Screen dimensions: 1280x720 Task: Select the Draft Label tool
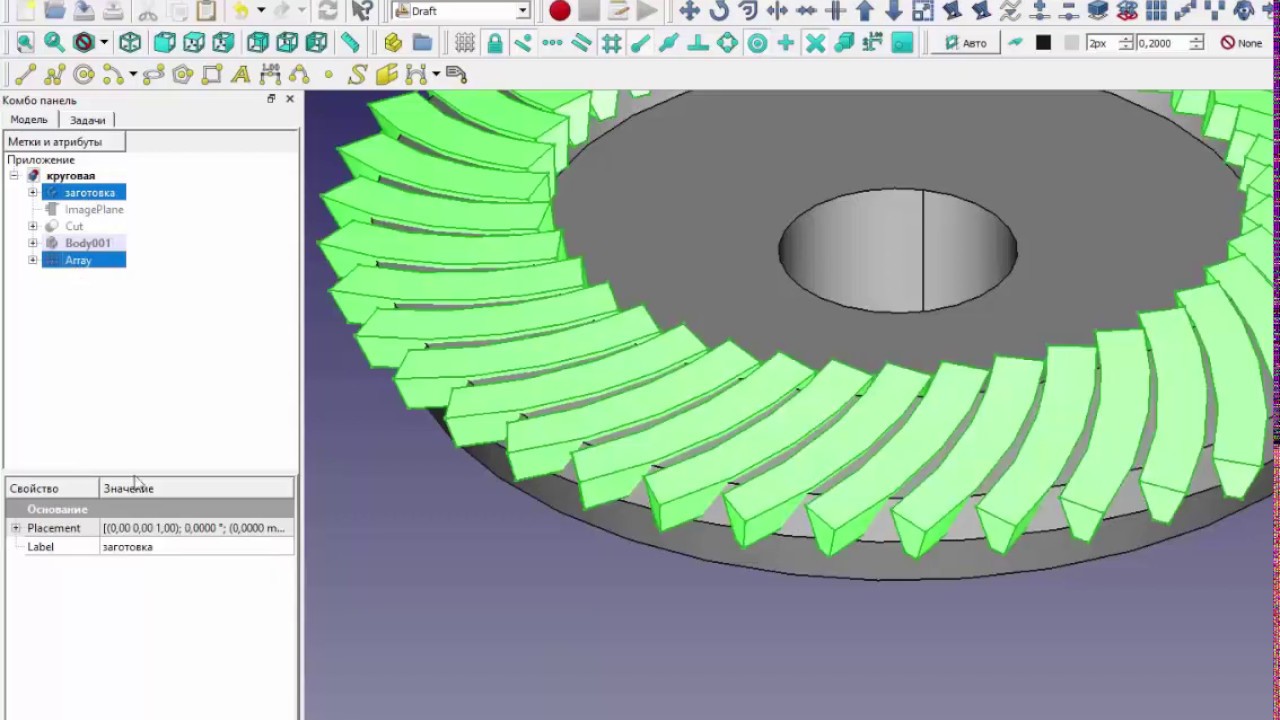[x=457, y=75]
